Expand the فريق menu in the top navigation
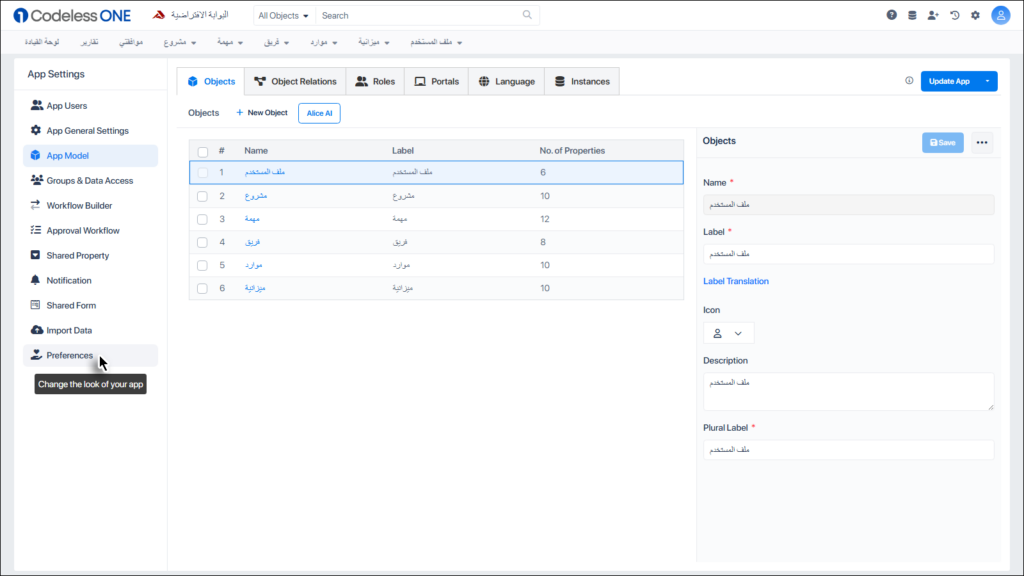Image resolution: width=1024 pixels, height=576 pixels. 277,42
